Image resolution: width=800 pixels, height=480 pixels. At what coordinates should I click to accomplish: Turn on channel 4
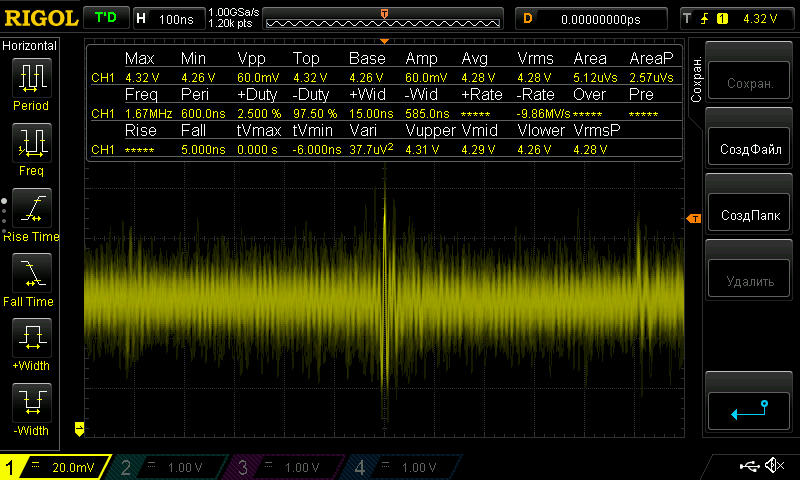[x=402, y=467]
